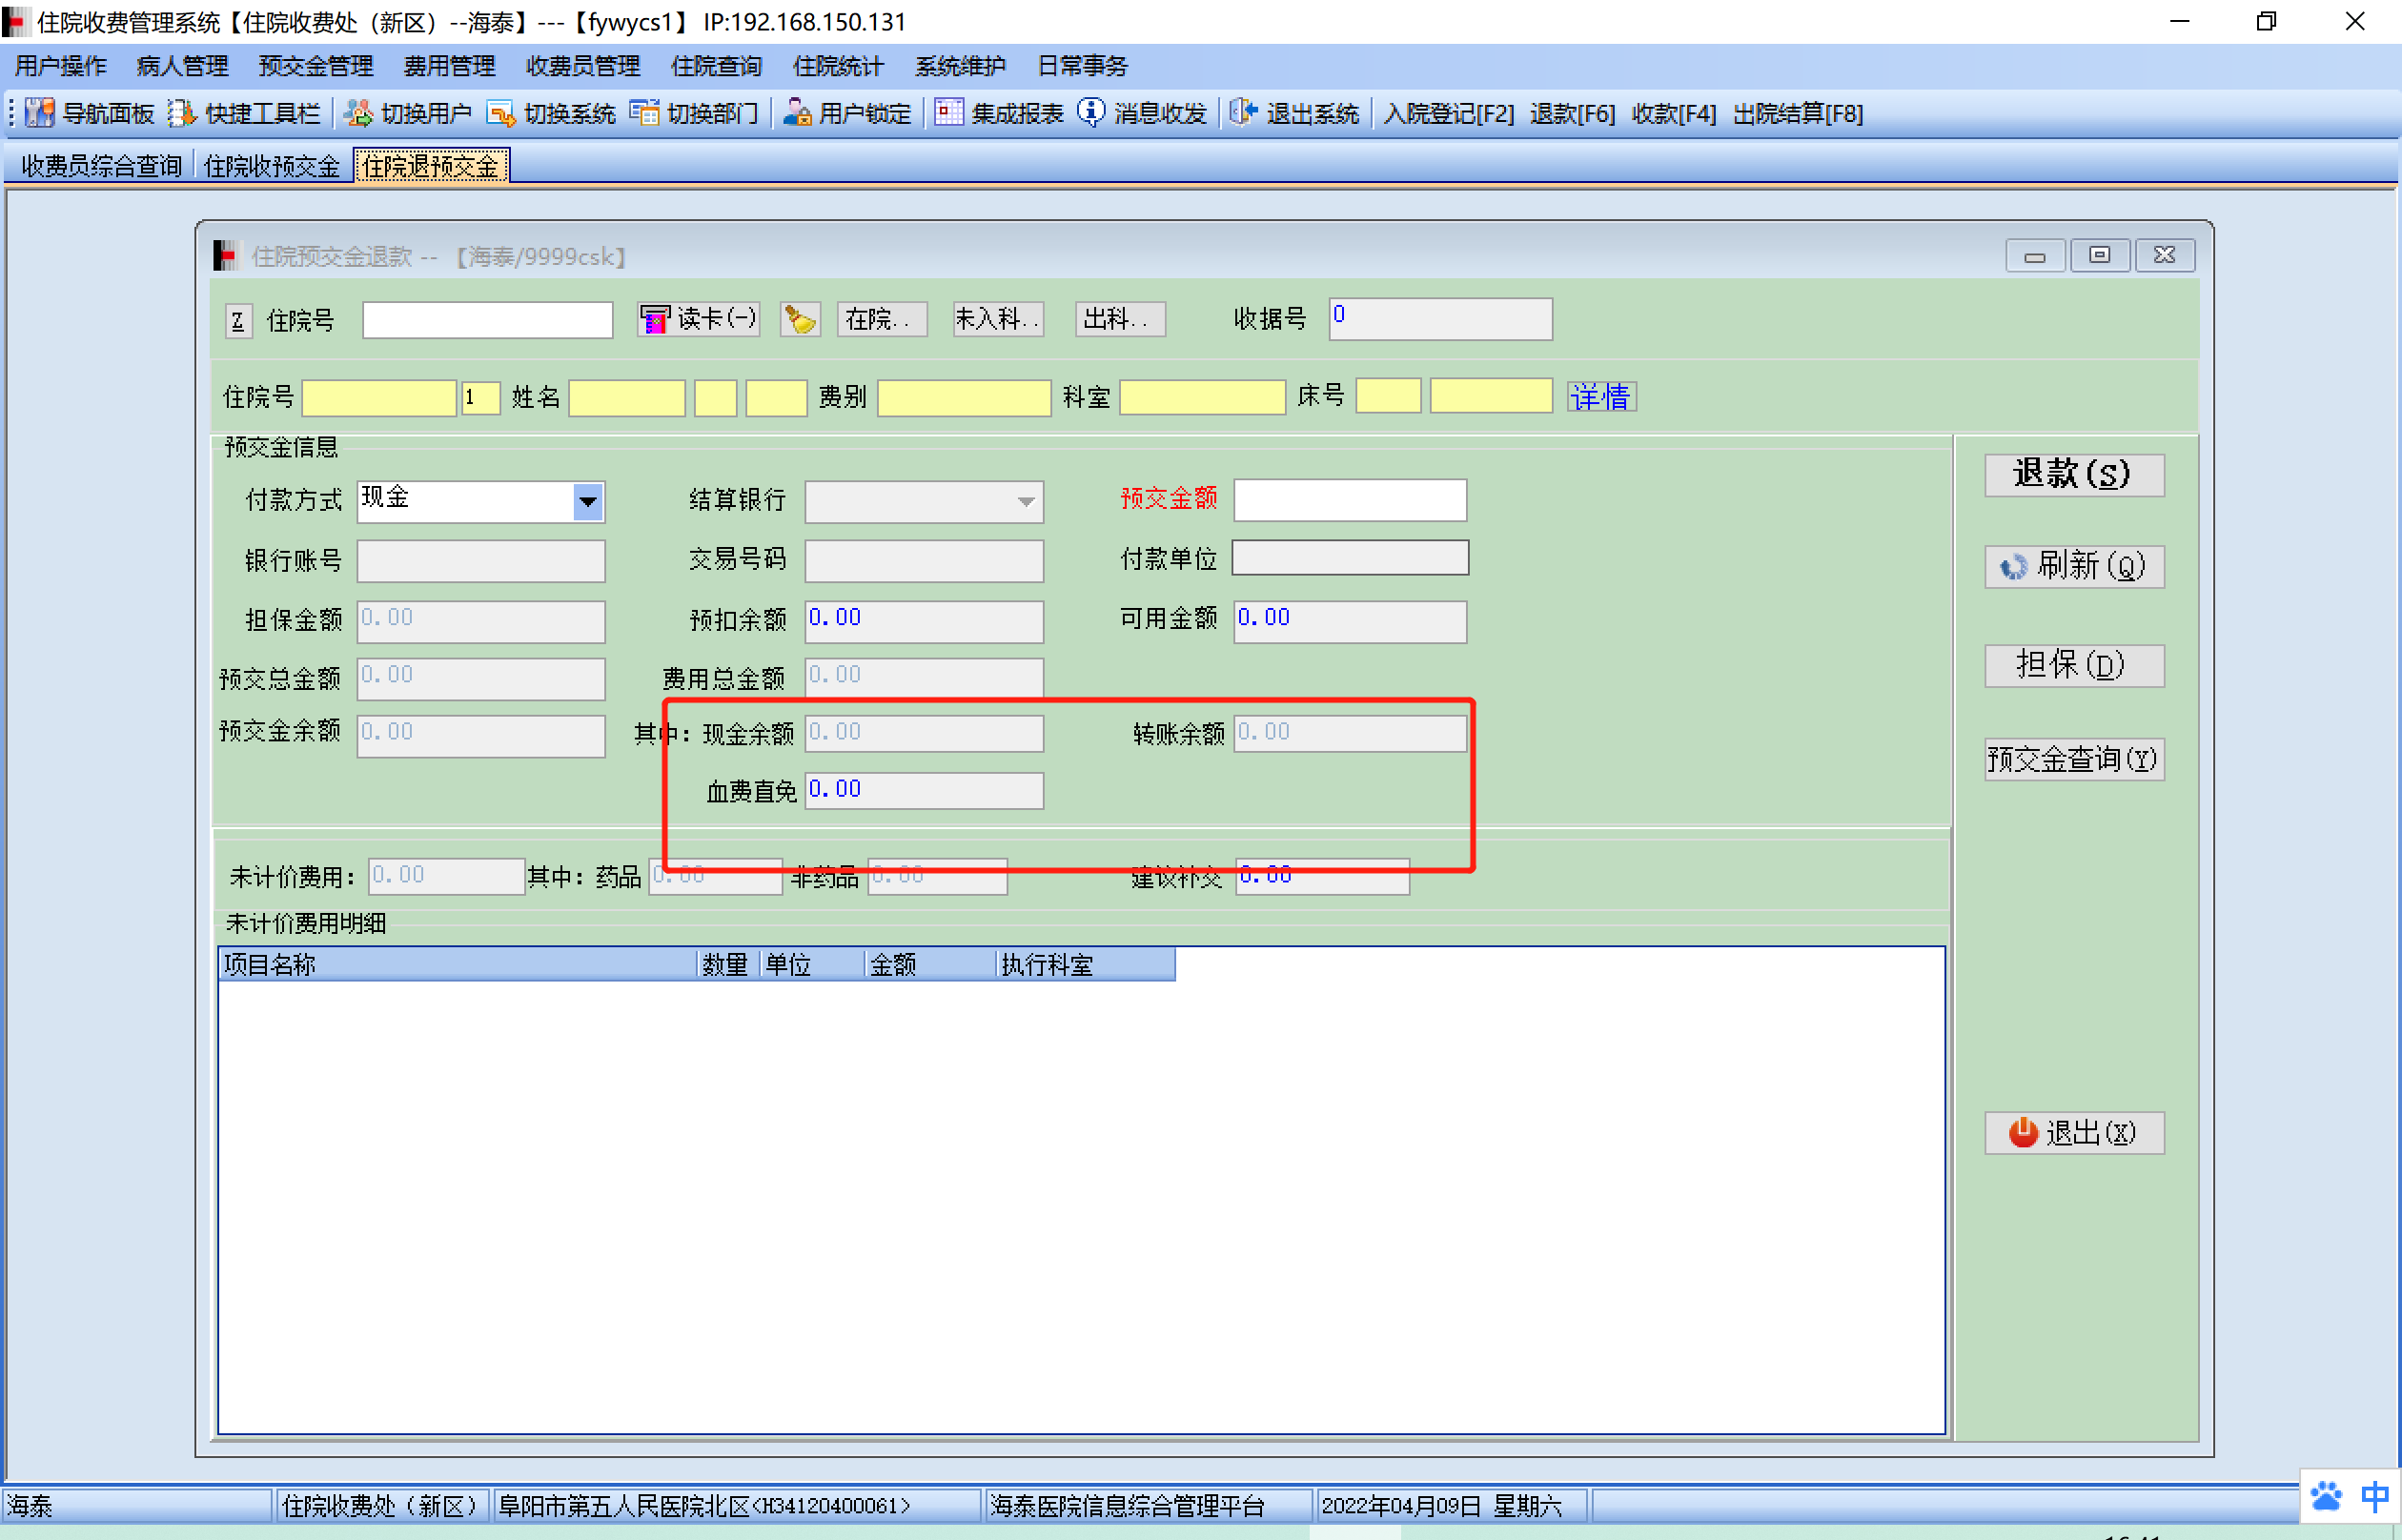
Task: Open the integrated reports (集成报表) icon
Action: [x=948, y=113]
